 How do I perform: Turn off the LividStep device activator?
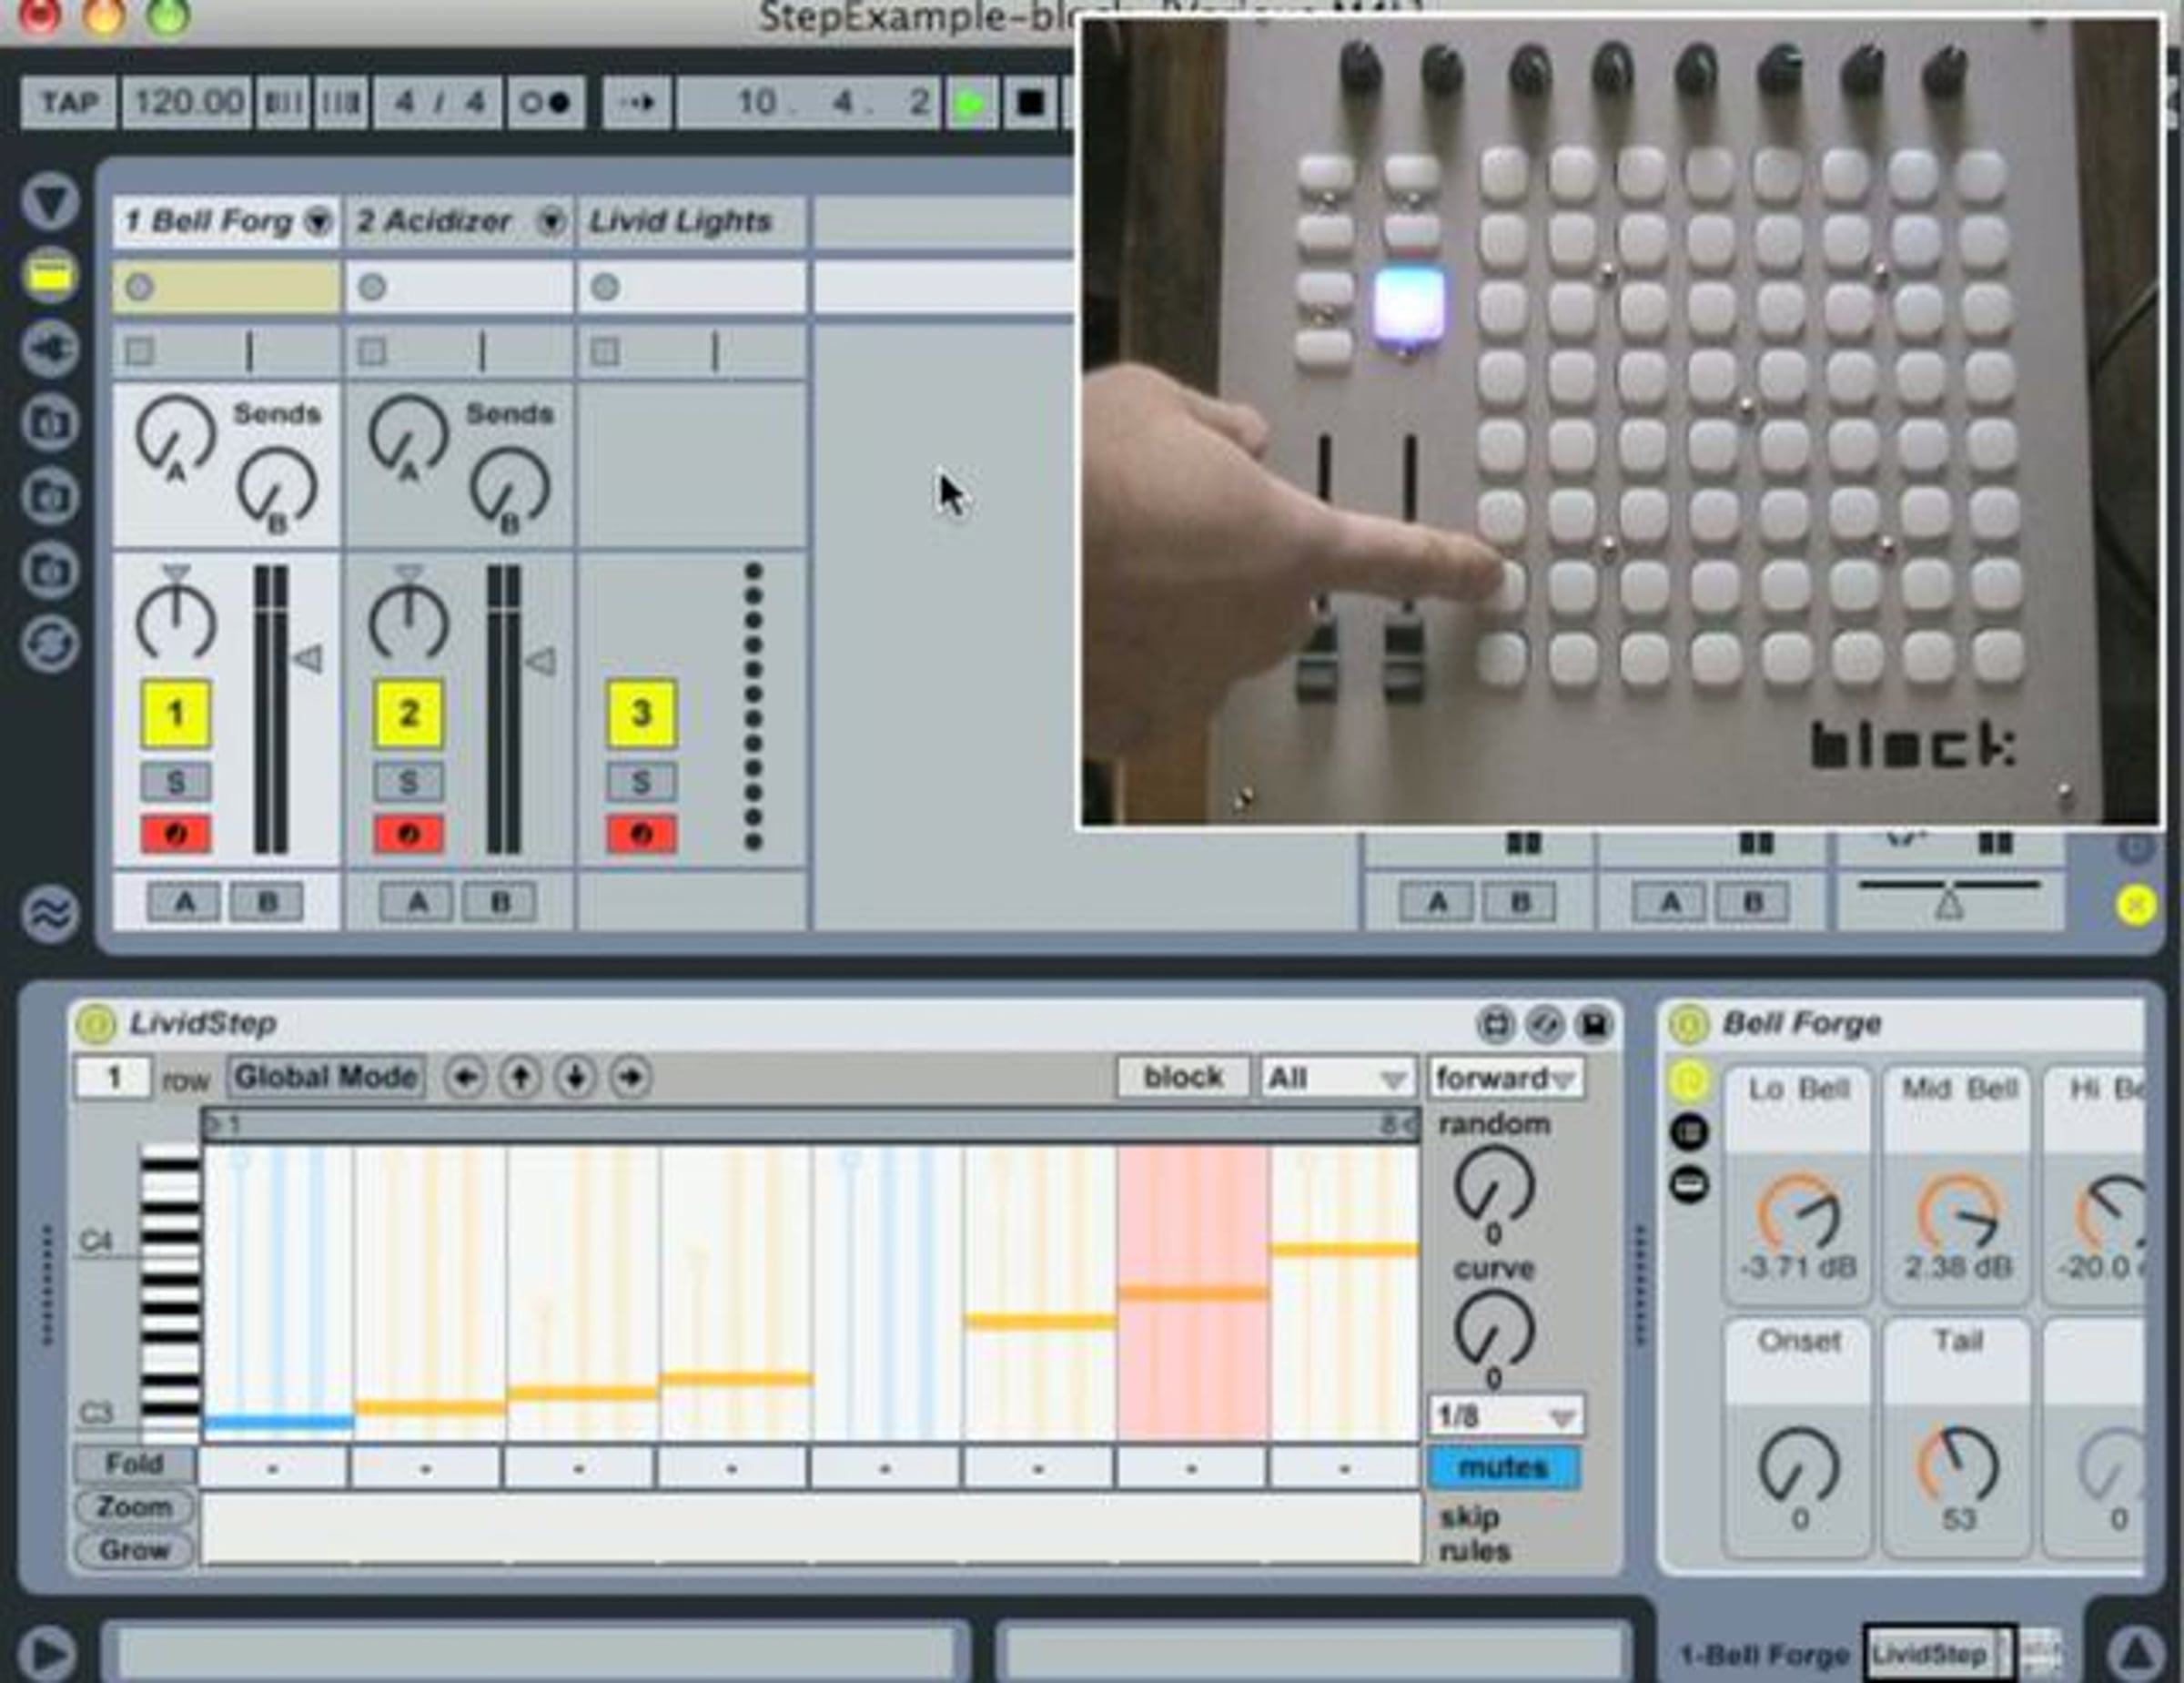pos(96,1024)
